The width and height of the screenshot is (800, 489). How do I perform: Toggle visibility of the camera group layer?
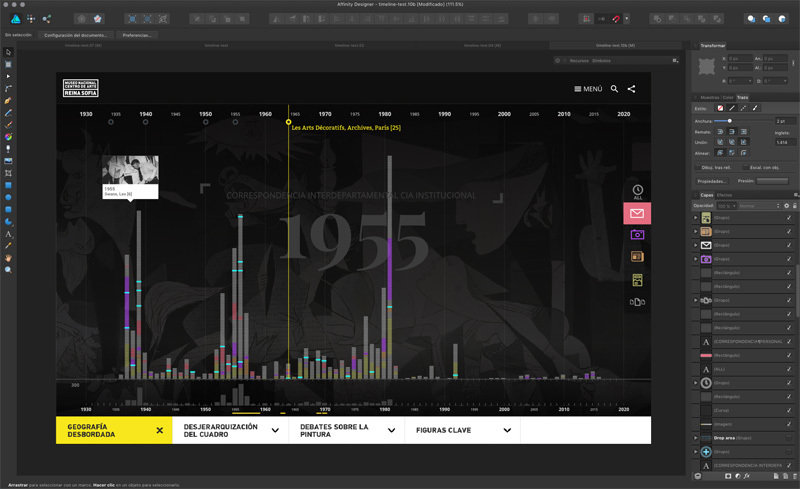point(789,259)
